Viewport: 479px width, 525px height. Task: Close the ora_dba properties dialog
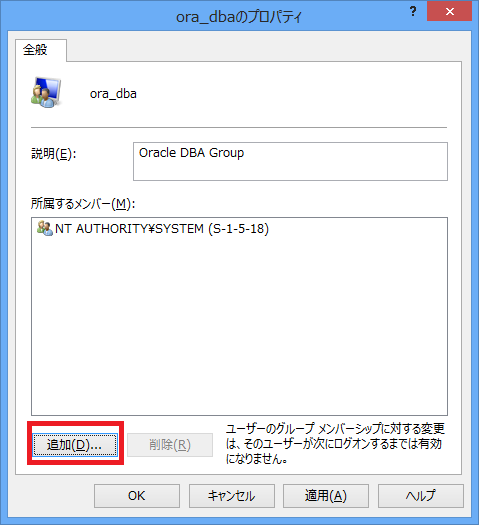click(x=450, y=12)
